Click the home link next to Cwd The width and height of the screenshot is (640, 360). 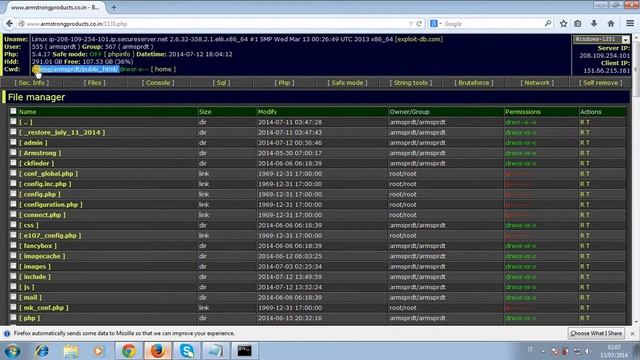[163, 69]
